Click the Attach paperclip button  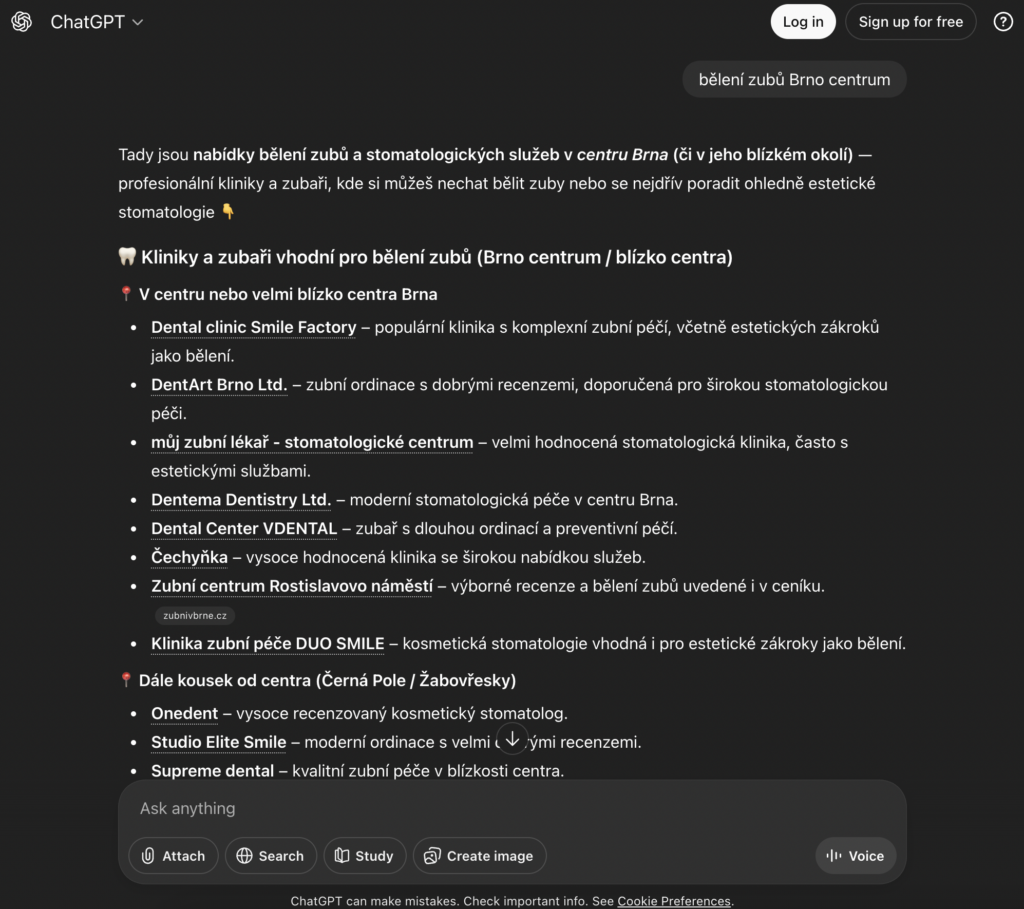[x=173, y=856]
